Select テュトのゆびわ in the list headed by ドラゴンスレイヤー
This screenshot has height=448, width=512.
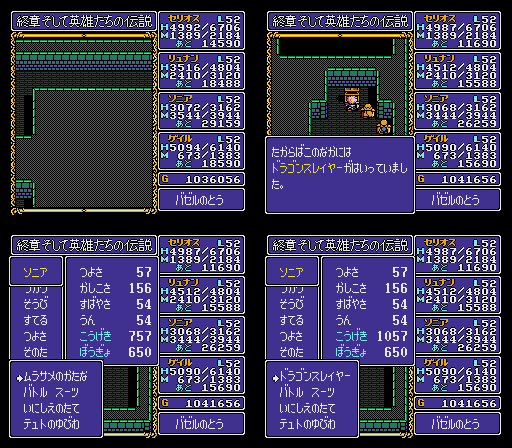point(307,424)
